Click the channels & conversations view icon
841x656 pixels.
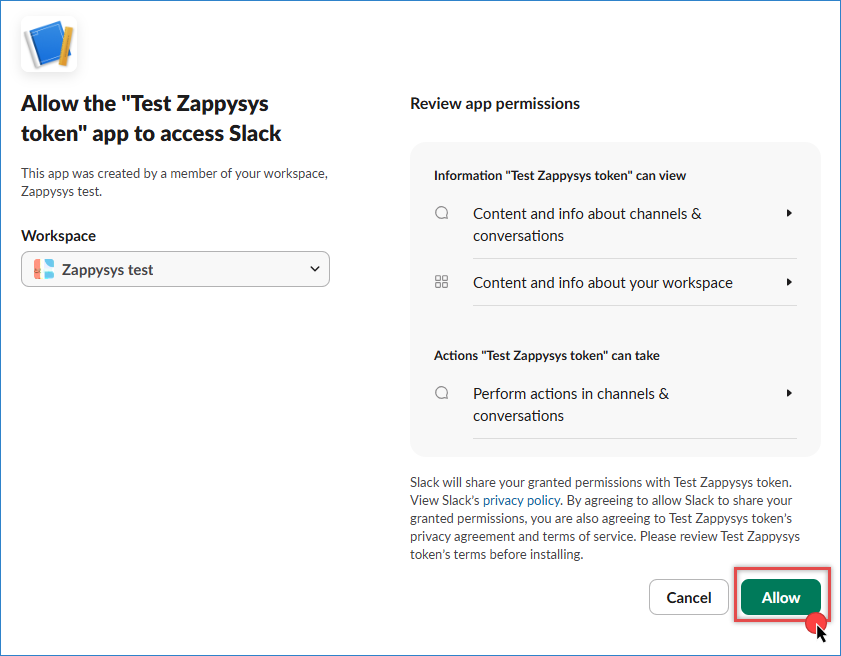point(442,213)
